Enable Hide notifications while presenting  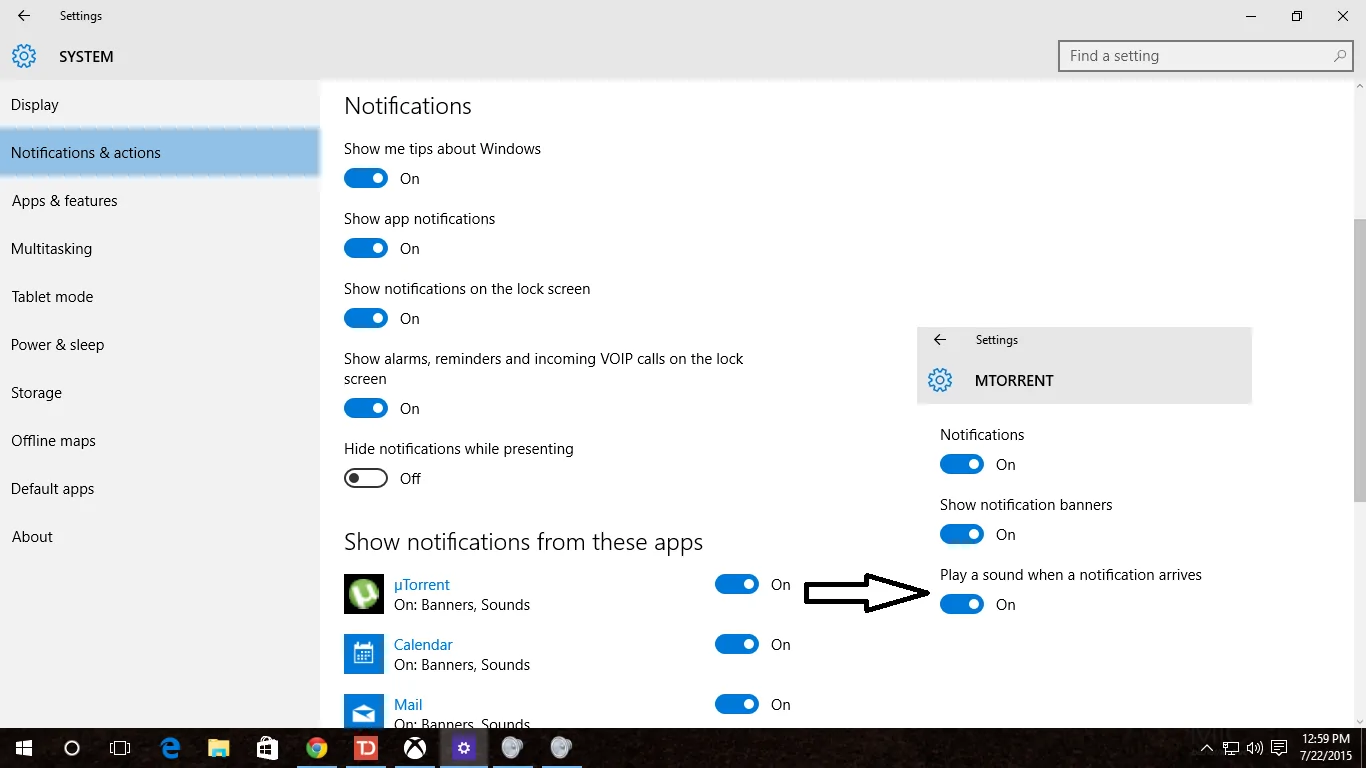click(366, 478)
